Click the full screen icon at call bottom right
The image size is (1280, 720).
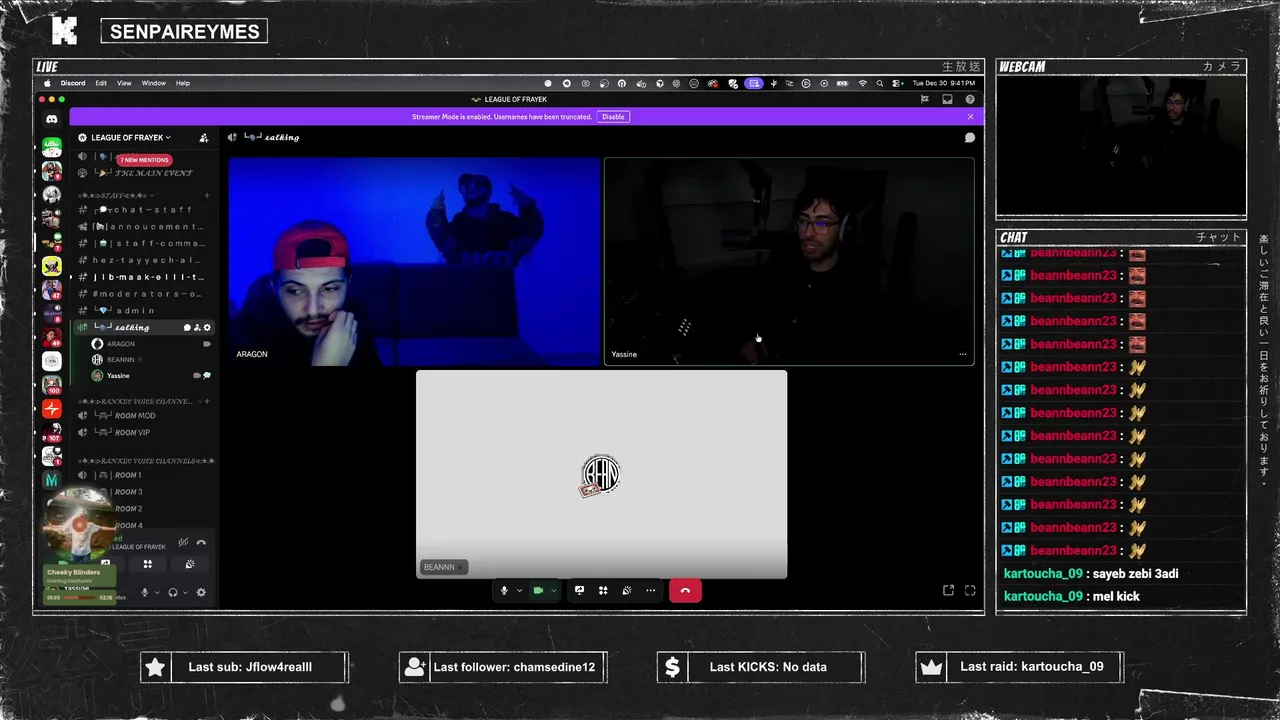[970, 591]
